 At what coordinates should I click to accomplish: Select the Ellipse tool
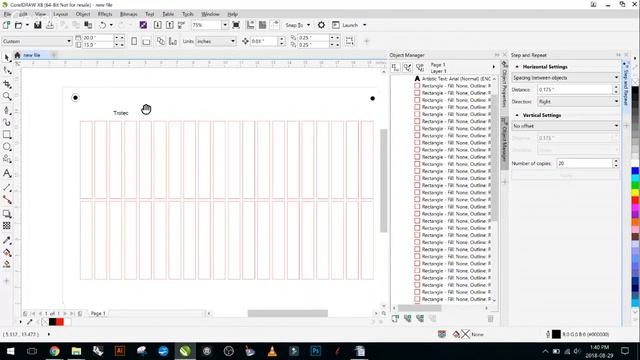coord(7,147)
